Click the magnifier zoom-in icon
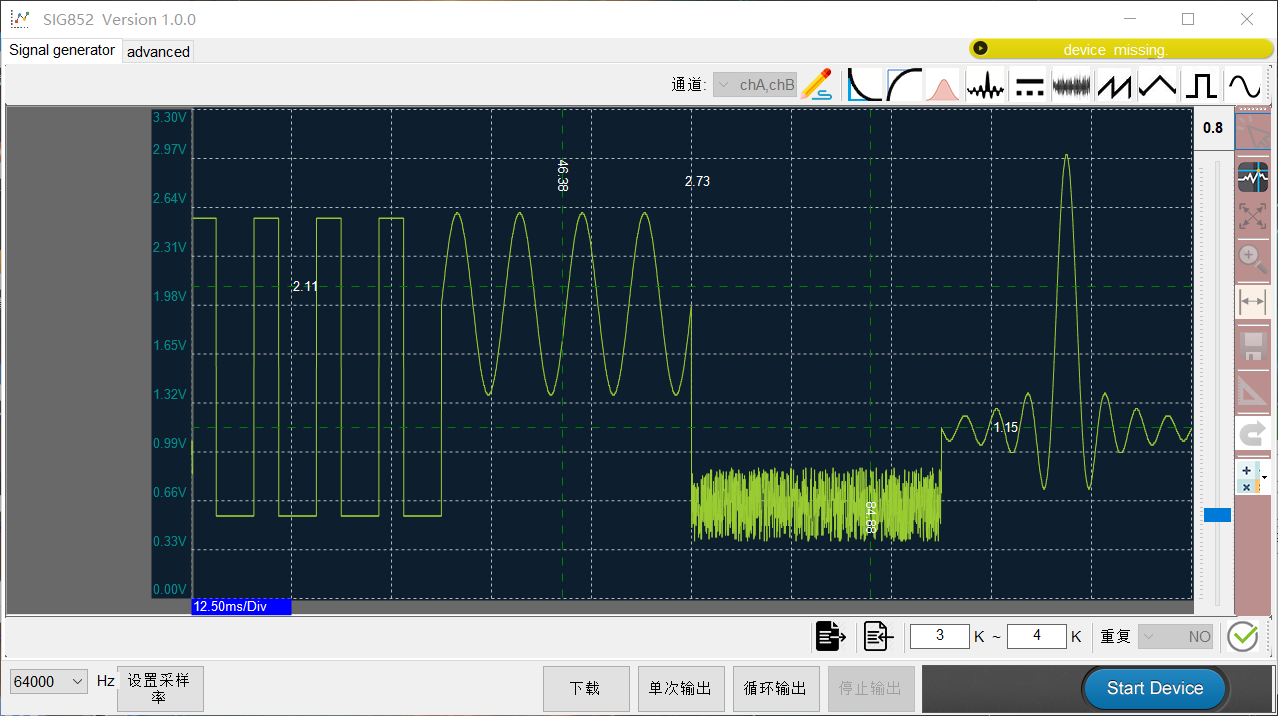The height and width of the screenshot is (716, 1278). pos(1253,258)
